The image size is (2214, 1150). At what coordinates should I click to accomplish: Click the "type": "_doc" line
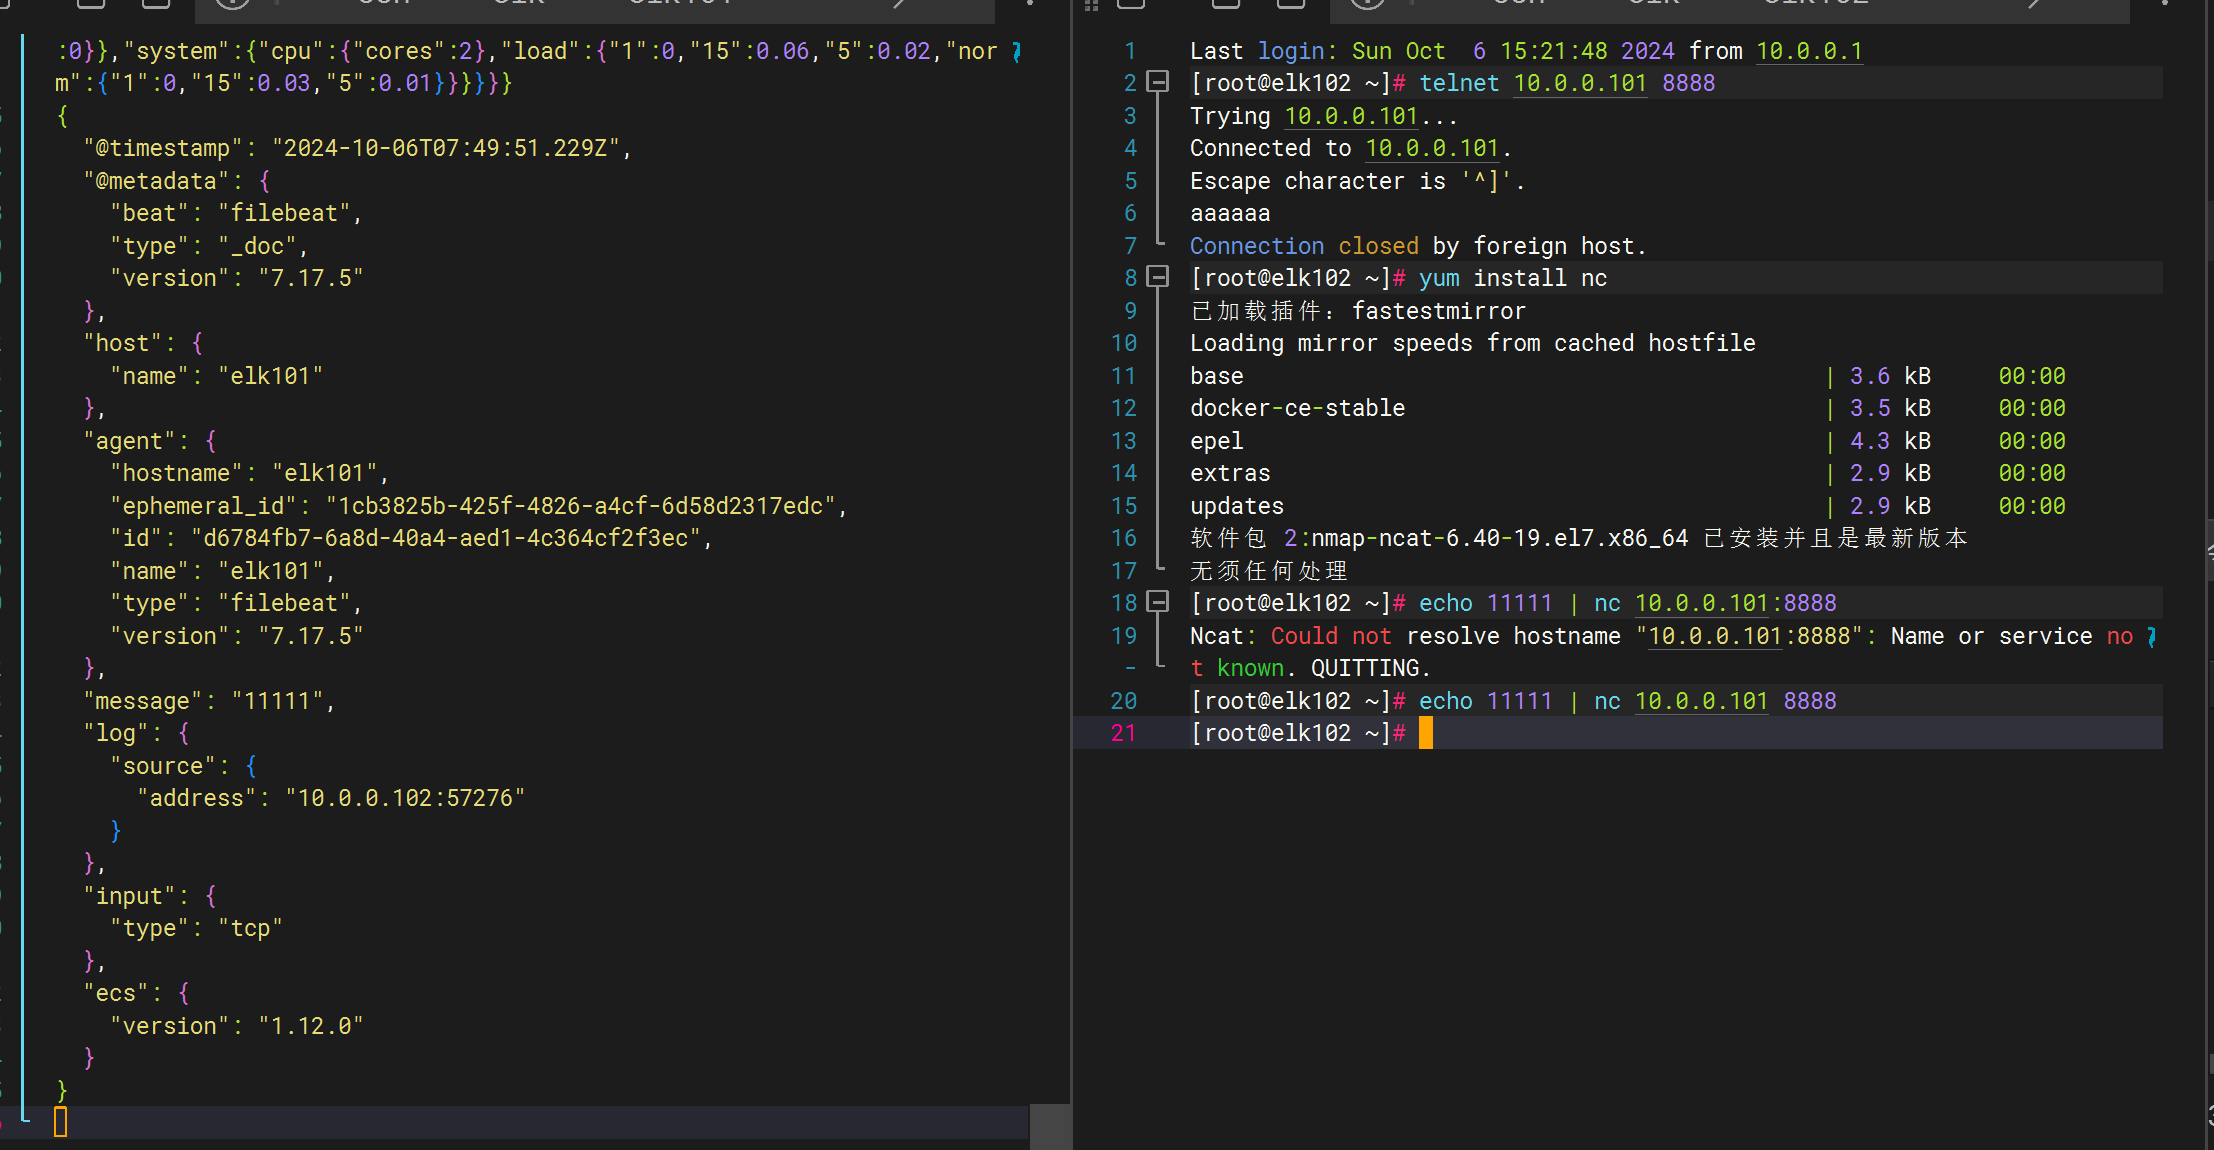tap(209, 246)
